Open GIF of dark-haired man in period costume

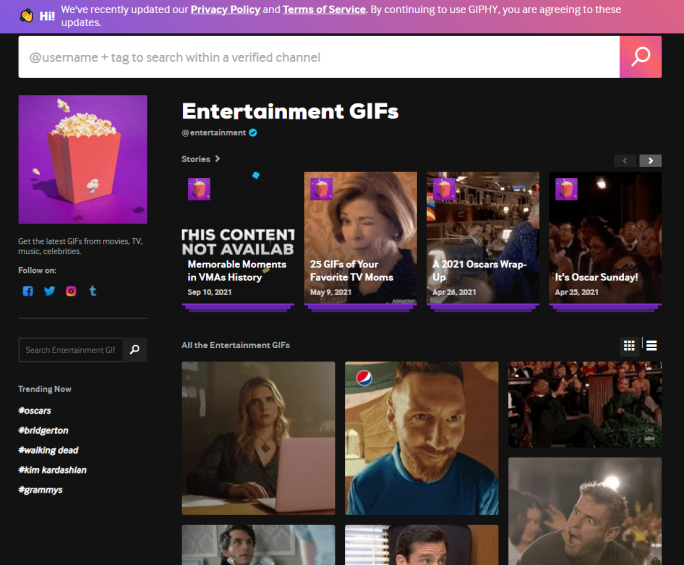click(259, 545)
